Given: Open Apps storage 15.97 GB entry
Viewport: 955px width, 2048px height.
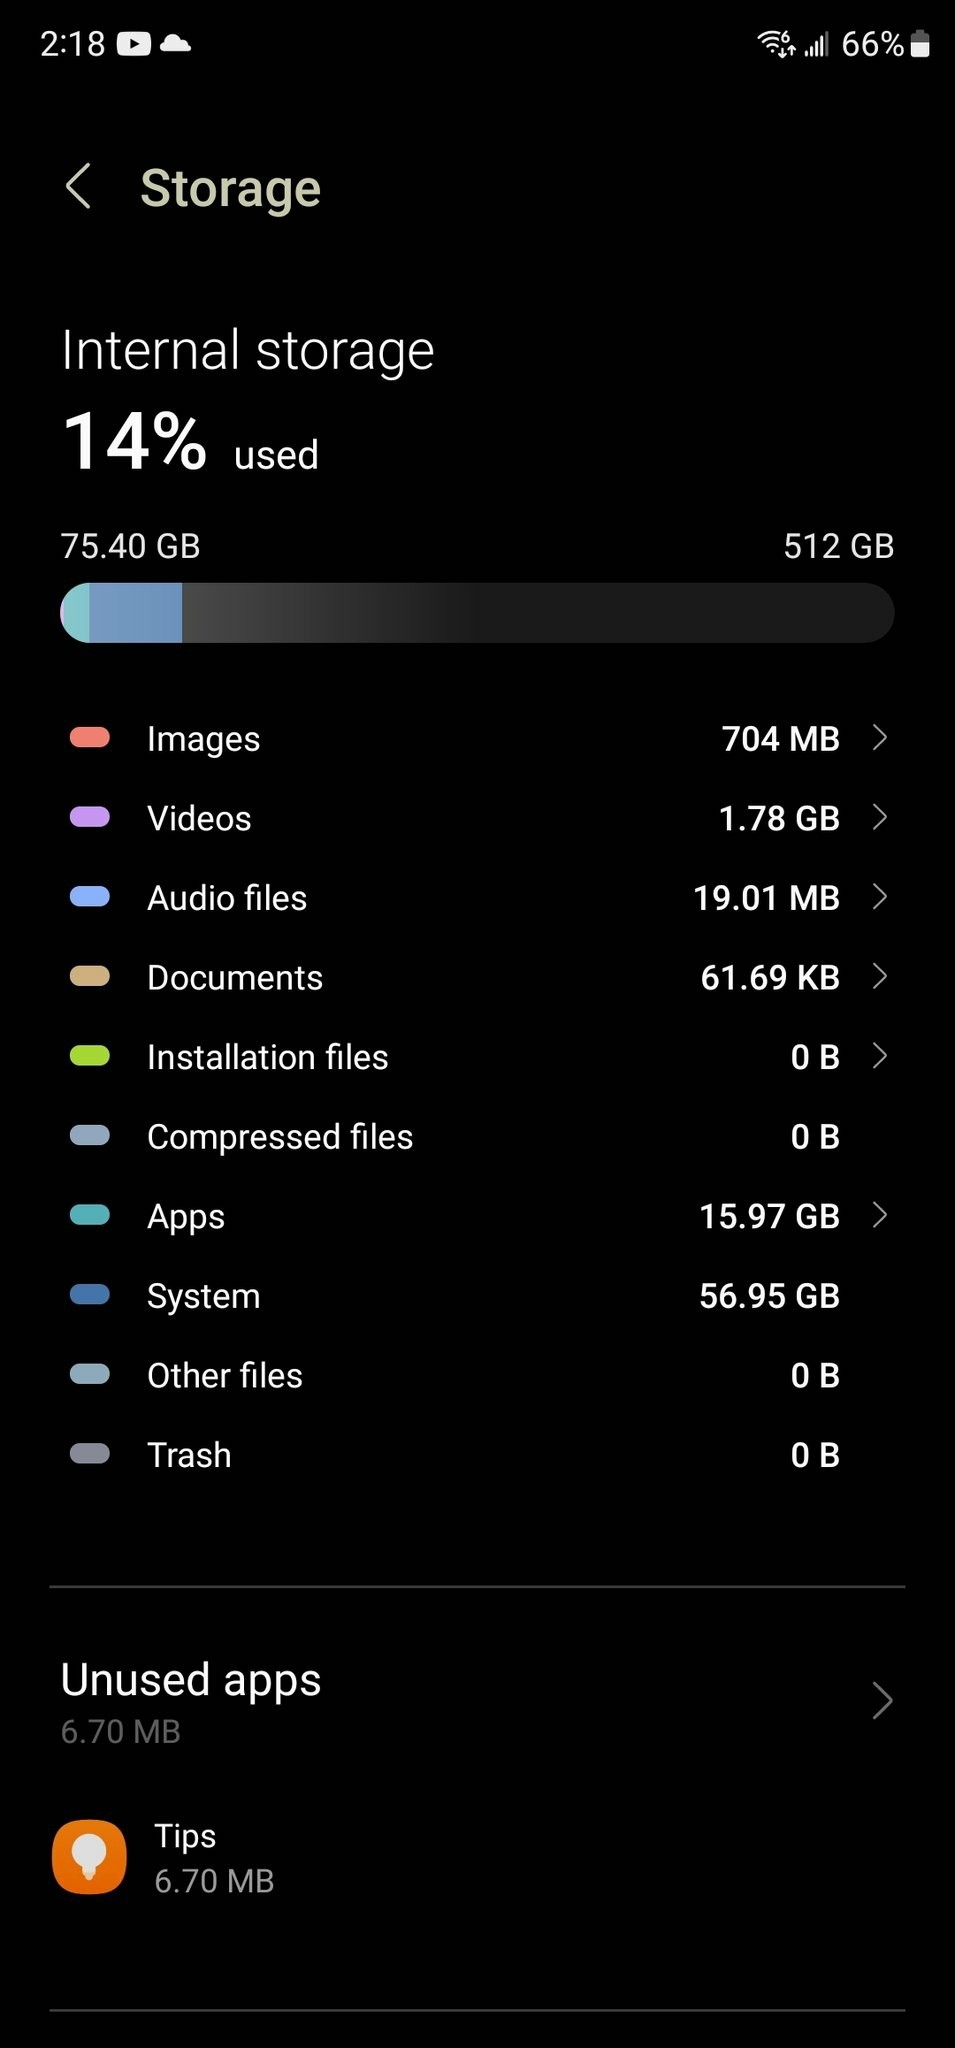Looking at the screenshot, I should (x=477, y=1216).
